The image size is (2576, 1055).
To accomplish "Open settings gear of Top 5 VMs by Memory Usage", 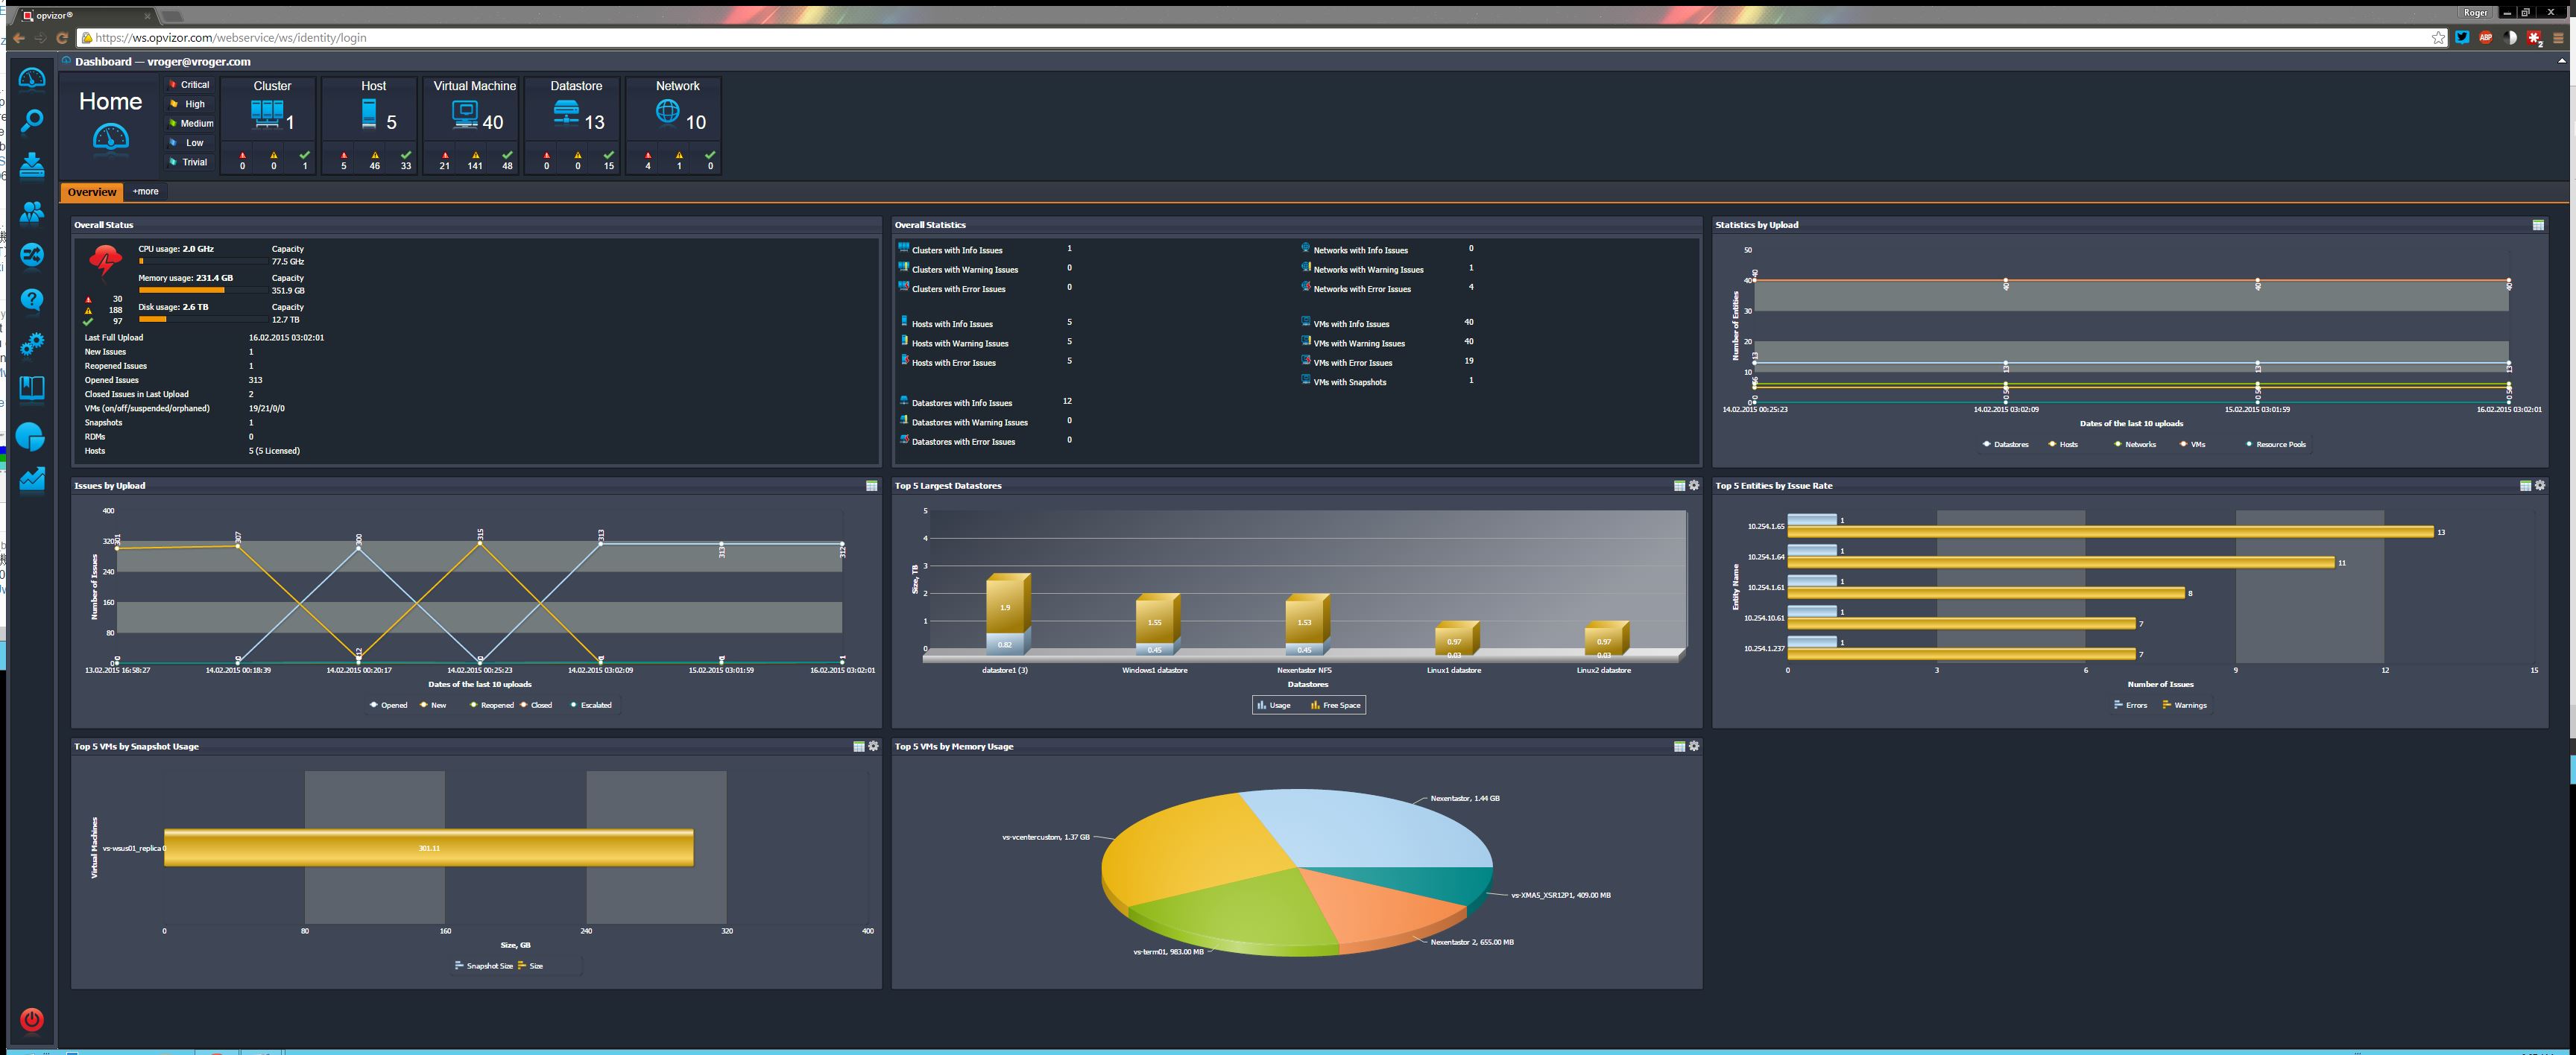I will click(x=1693, y=747).
